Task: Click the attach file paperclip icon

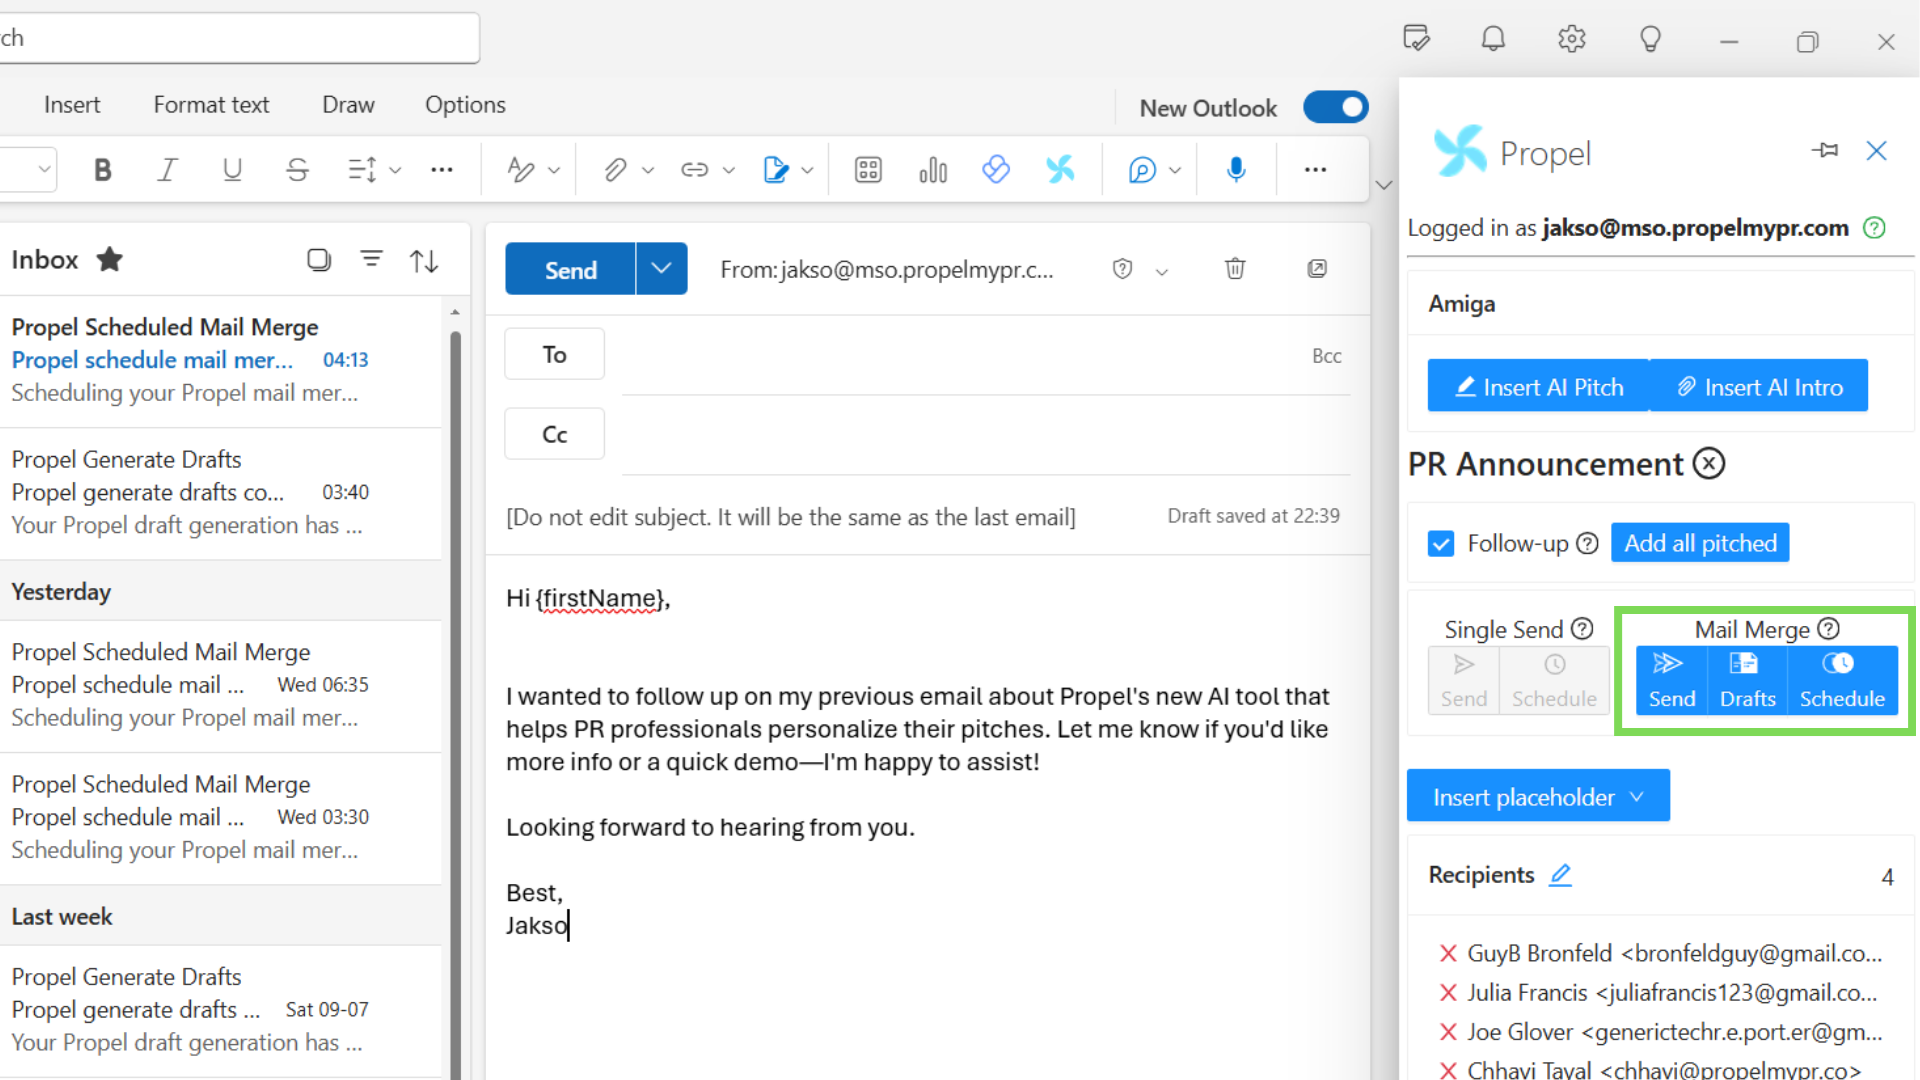Action: point(614,170)
